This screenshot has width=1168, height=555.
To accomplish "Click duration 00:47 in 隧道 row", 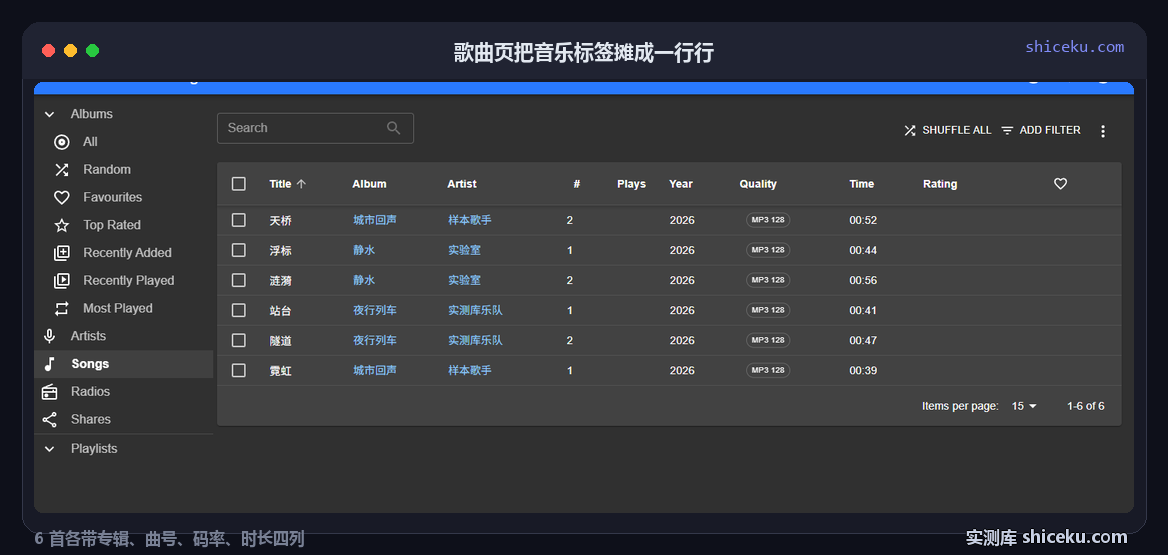I will [x=863, y=340].
